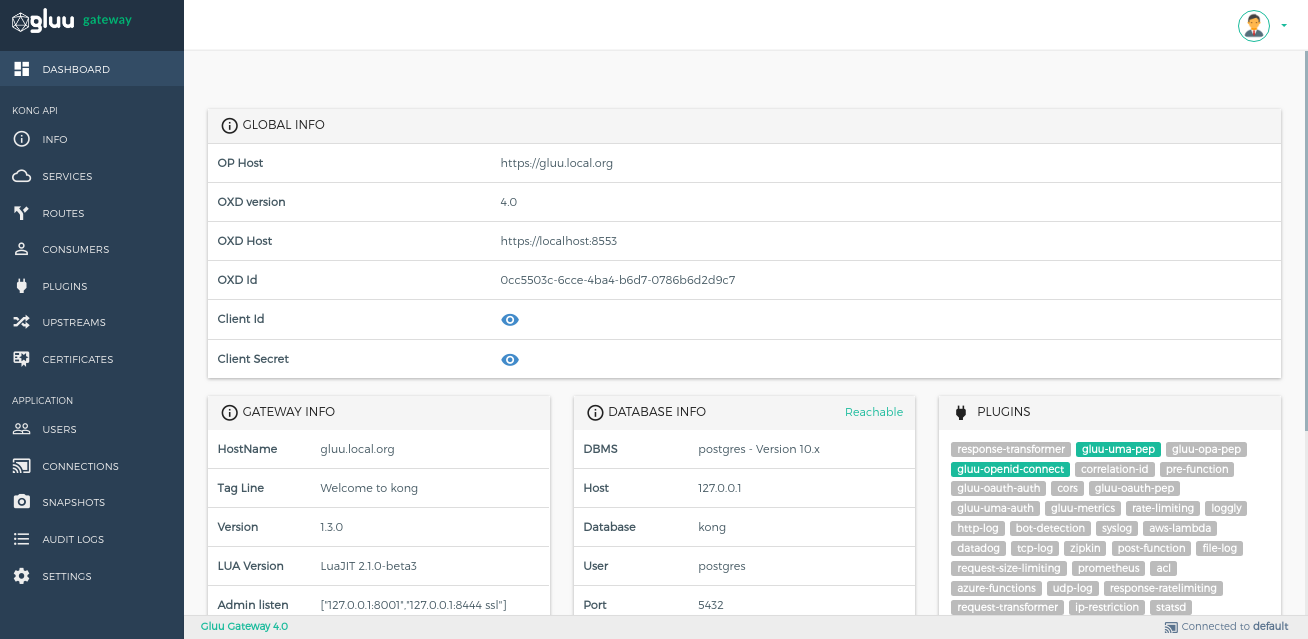Open Services page

[92, 176]
